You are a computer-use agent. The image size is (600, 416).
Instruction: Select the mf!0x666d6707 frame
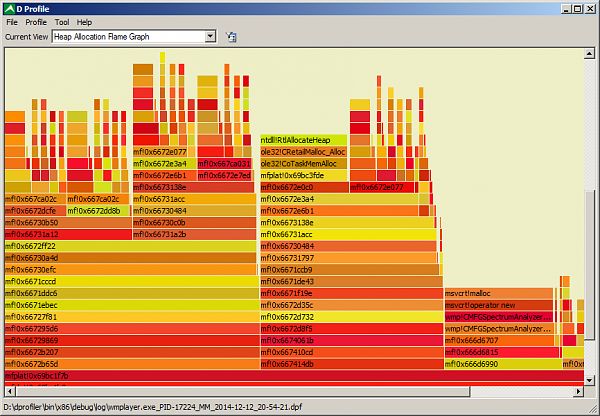coord(499,341)
